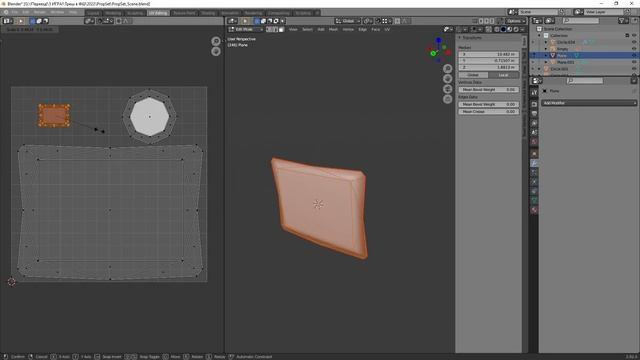640x360 pixels.
Task: Open the Edit Mode dropdown
Action: 246,29
